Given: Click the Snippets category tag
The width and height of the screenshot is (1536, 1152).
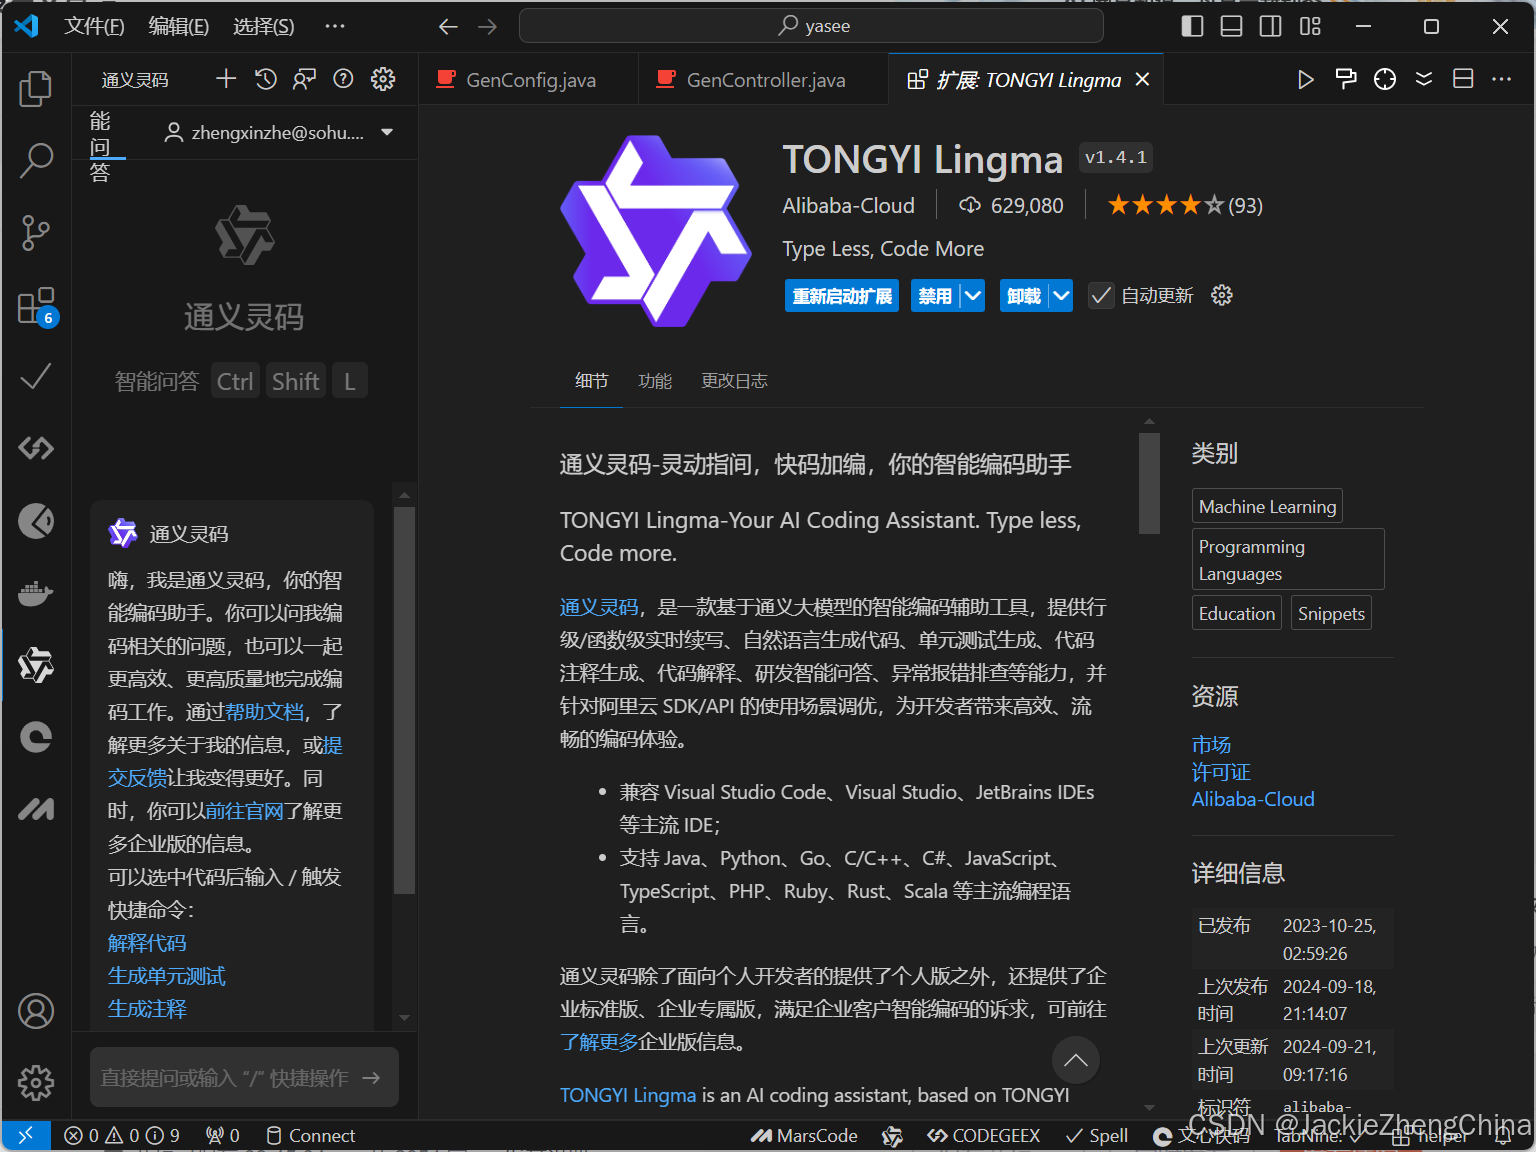Looking at the screenshot, I should point(1331,613).
